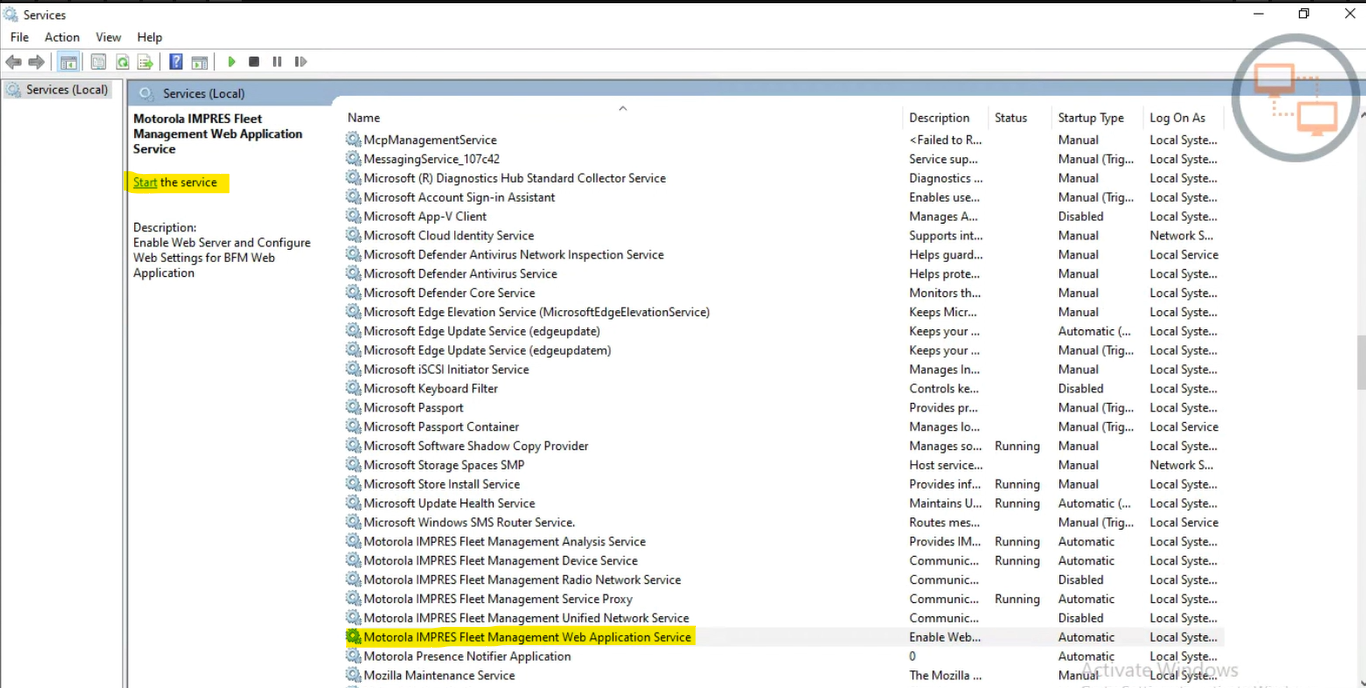Click the gear icon beside Mozilla Maintenance Service
The height and width of the screenshot is (688, 1366).
(x=353, y=675)
